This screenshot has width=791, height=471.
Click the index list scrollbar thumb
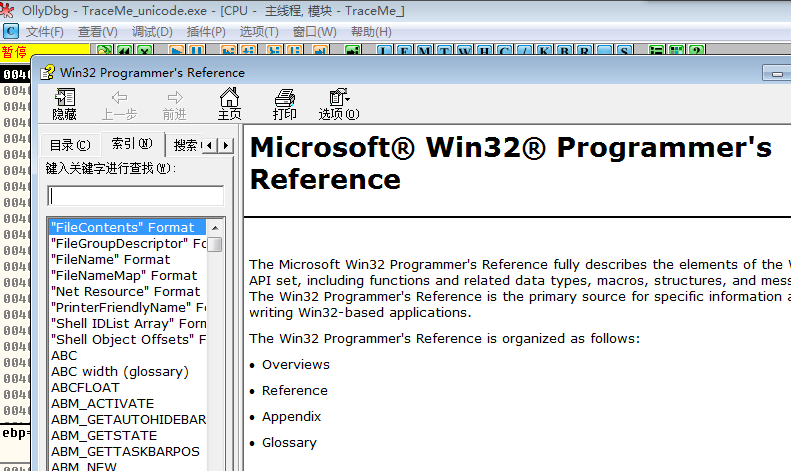pos(215,244)
